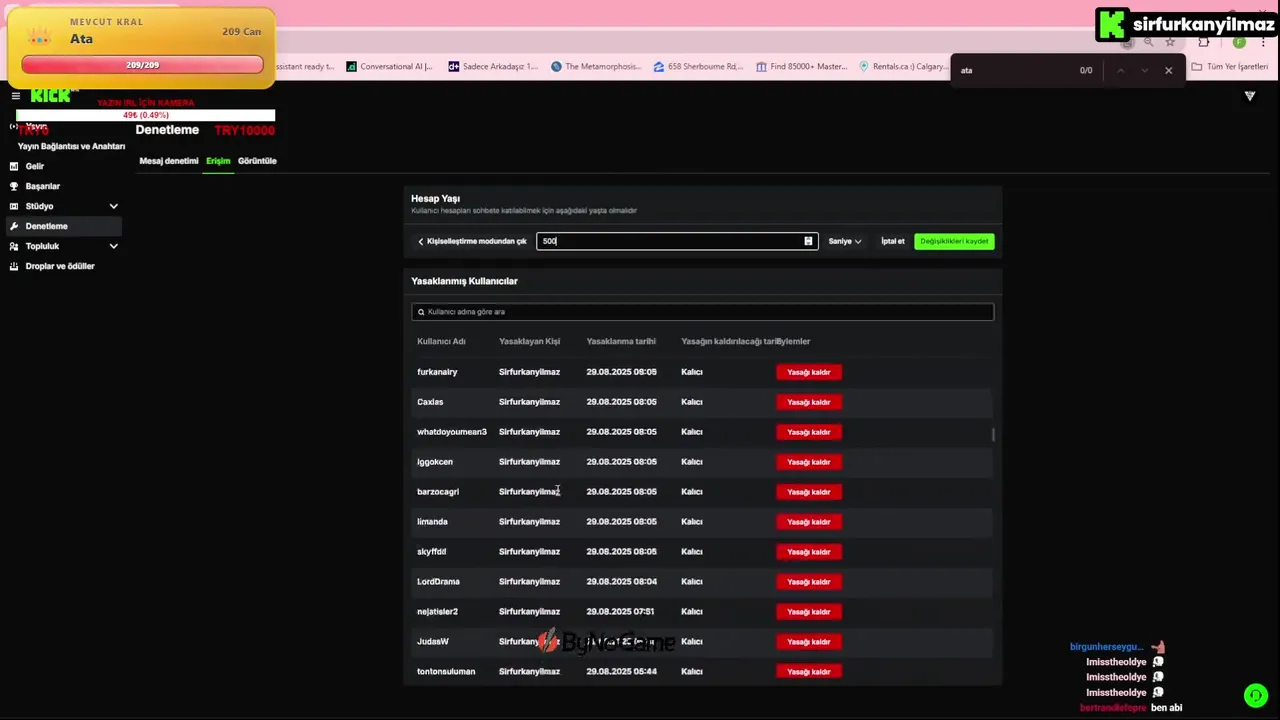1280x720 pixels.
Task: Open the Rentals.ca Calgary bookmark
Action: pyautogui.click(x=904, y=67)
